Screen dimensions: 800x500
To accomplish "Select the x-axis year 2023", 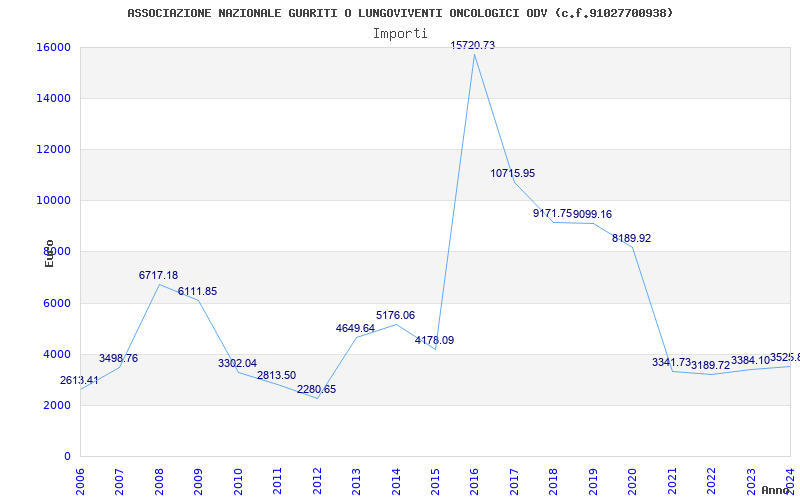I will (x=751, y=481).
